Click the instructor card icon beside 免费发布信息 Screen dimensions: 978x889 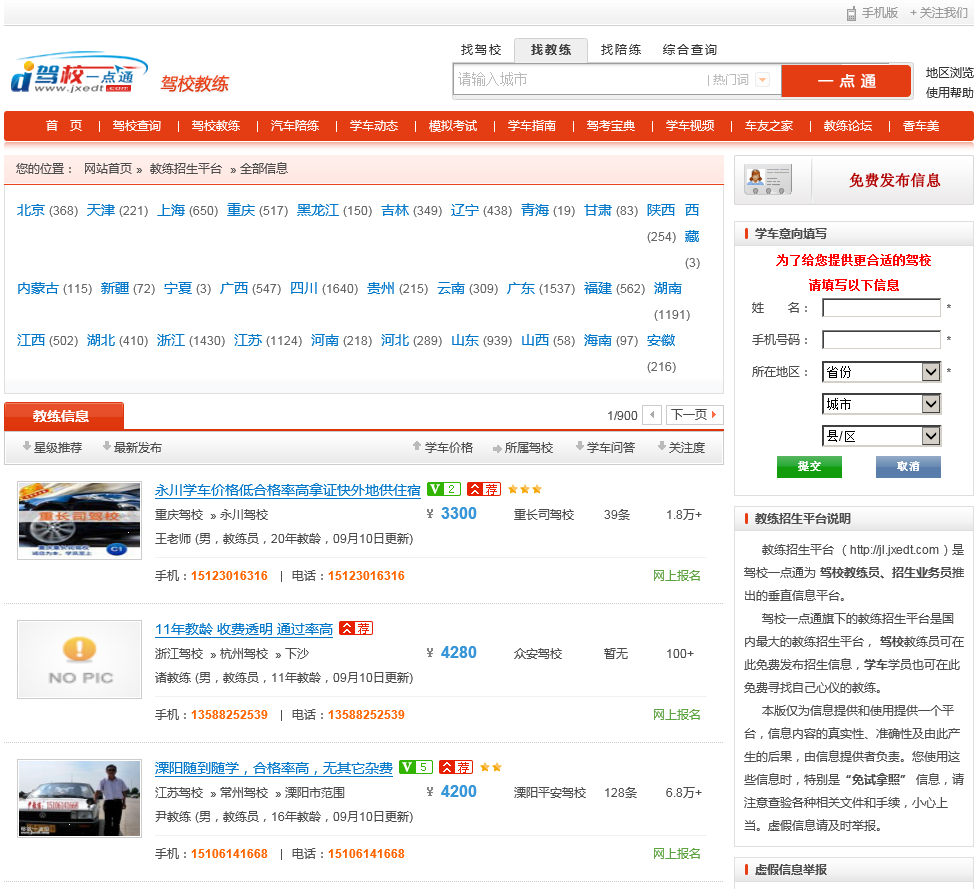pos(768,180)
